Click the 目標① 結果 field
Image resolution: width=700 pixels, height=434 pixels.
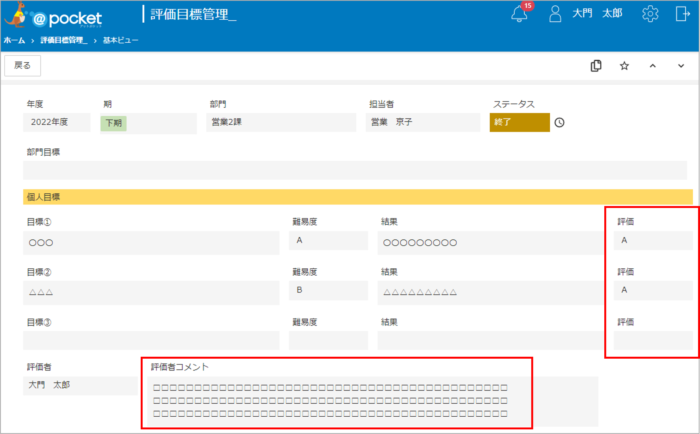490,243
